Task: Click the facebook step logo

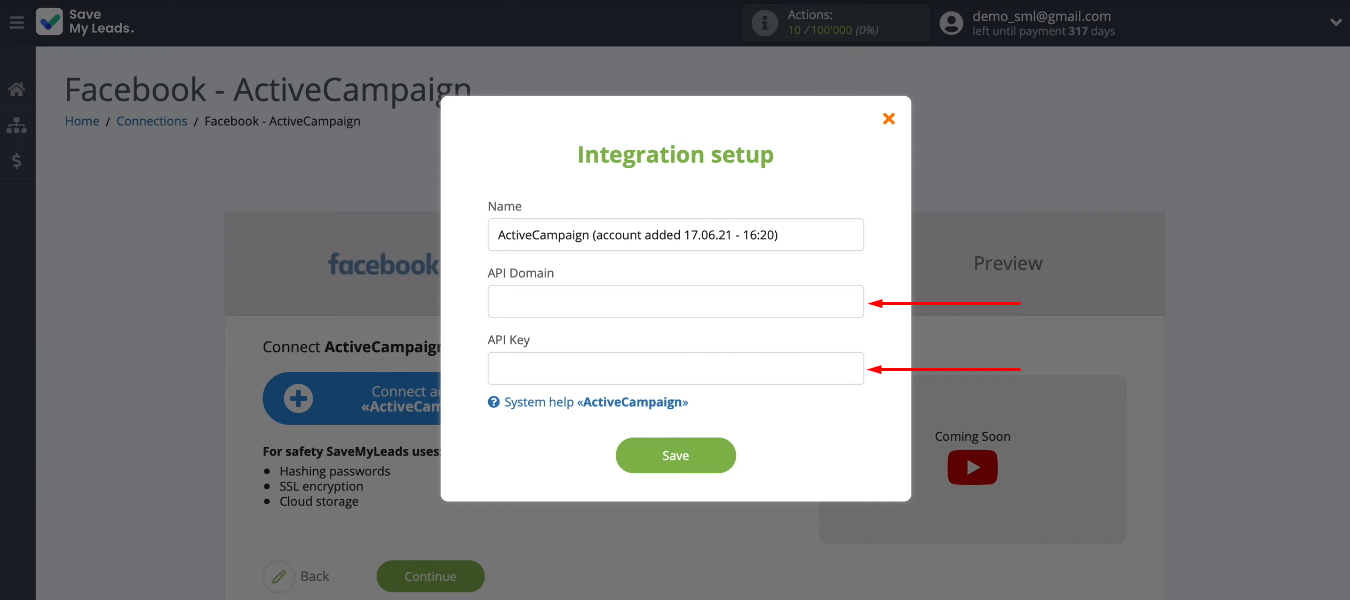Action: (383, 264)
